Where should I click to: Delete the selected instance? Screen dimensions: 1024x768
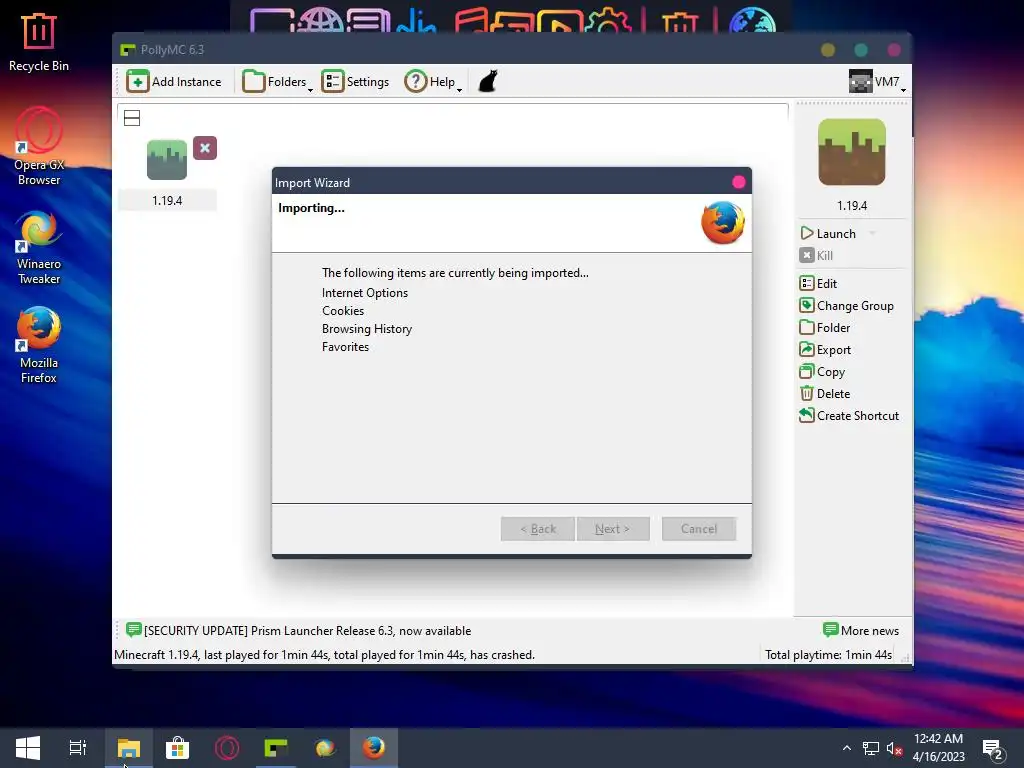click(x=825, y=394)
